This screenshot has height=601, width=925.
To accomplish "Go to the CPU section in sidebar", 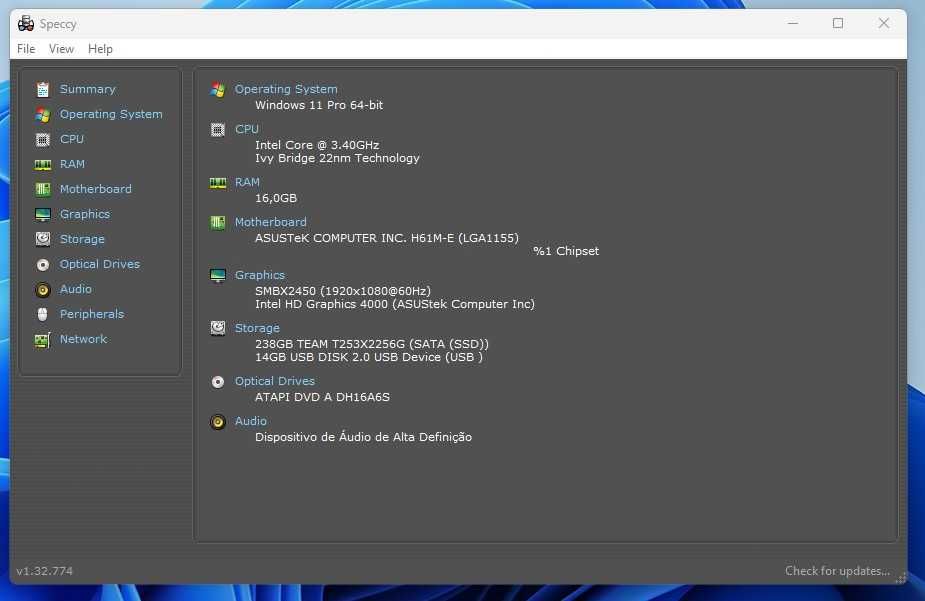I will point(72,139).
